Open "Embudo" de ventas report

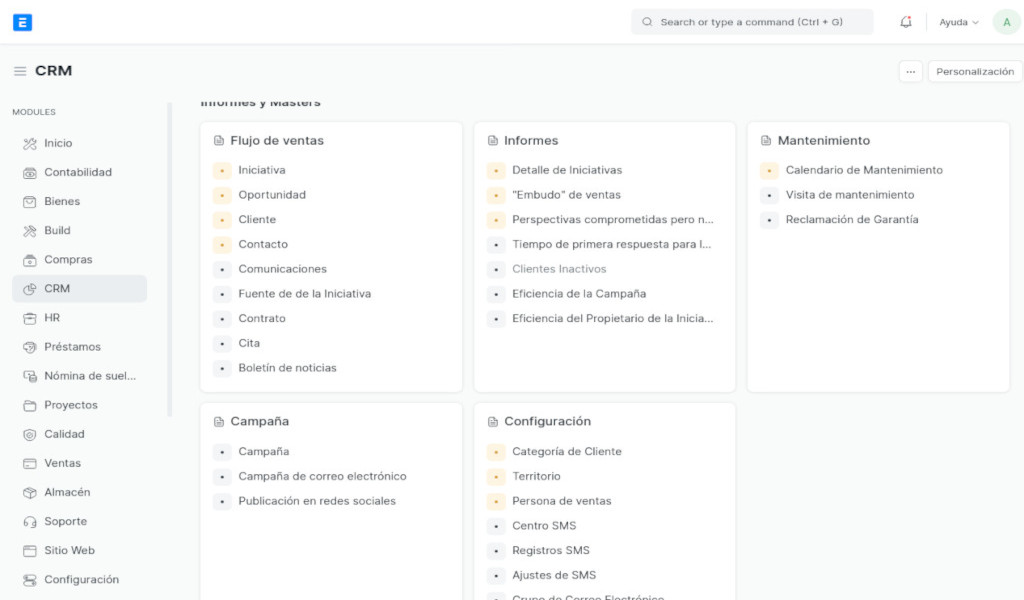566,195
